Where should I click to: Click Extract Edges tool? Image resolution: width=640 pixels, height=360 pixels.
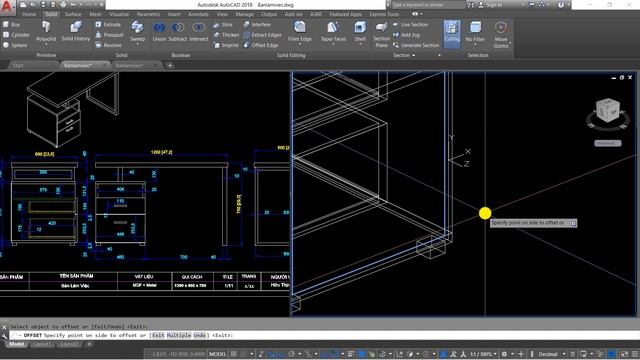(262, 35)
